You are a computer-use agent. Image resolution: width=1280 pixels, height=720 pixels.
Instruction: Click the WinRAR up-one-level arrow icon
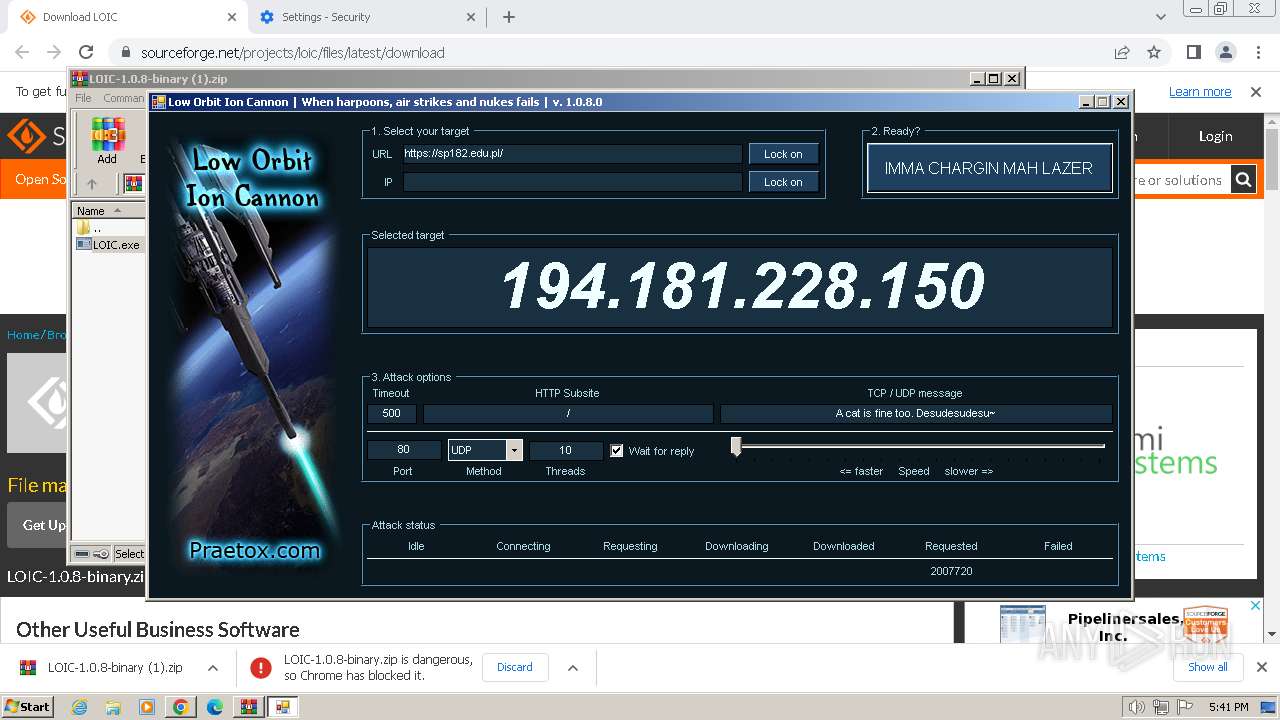tap(91, 183)
